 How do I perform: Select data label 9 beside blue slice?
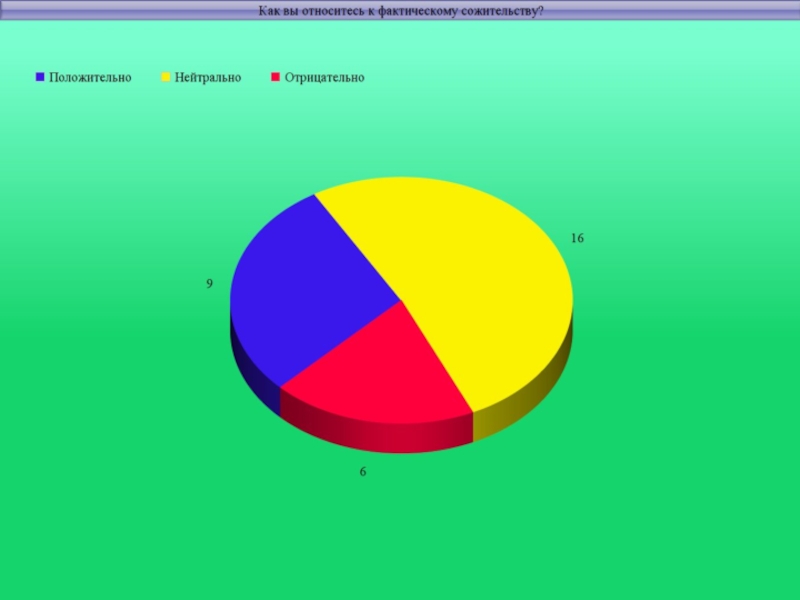[209, 284]
